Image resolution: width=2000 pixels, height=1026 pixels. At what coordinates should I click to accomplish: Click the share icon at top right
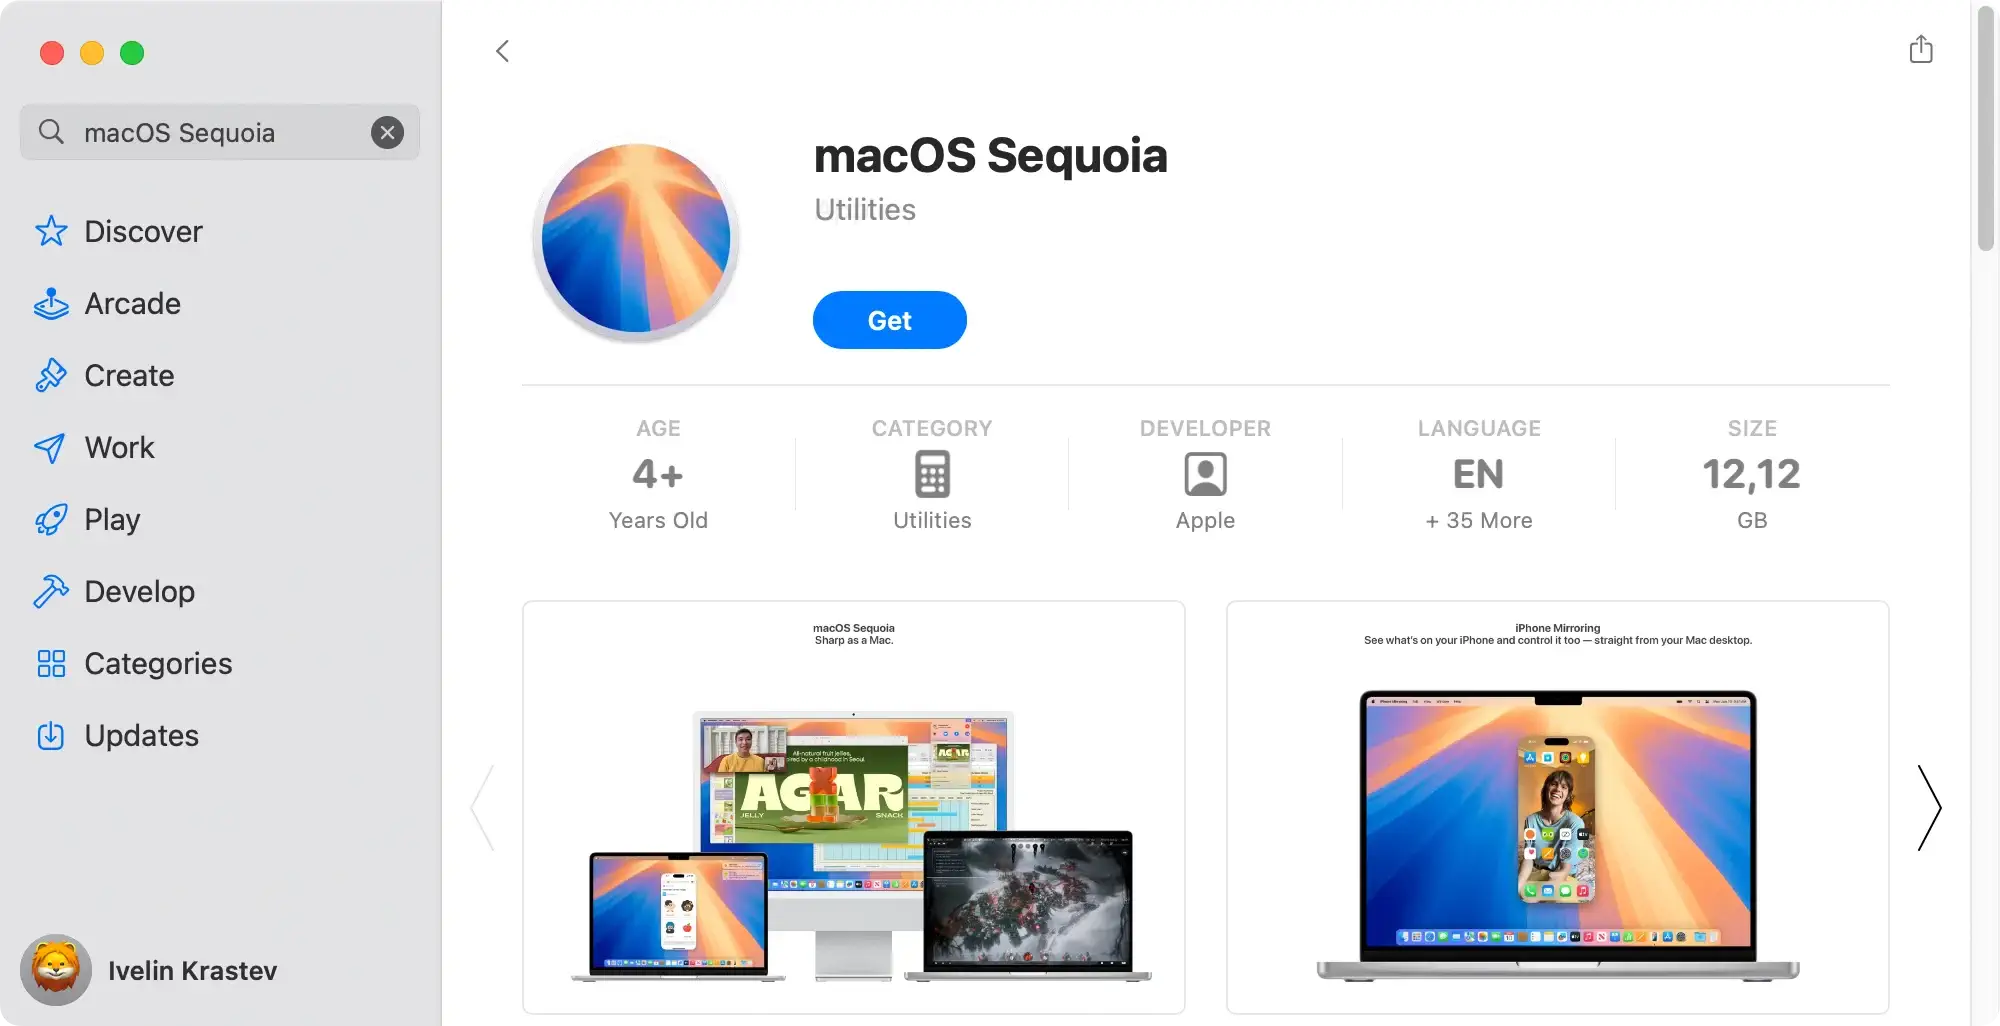click(x=1921, y=49)
